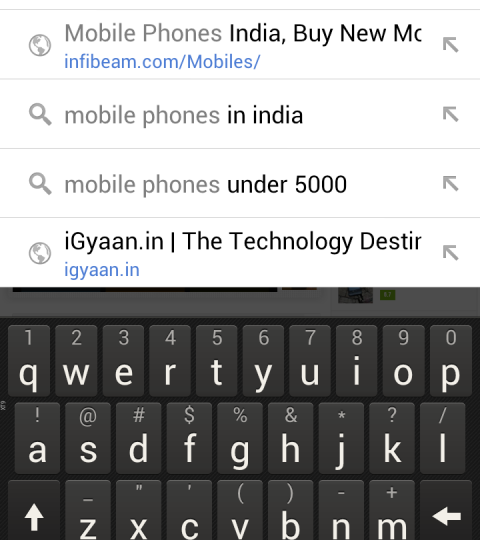Tap magnifier icon for 'under 5000' search
Screen dimensions: 480x540
40,184
